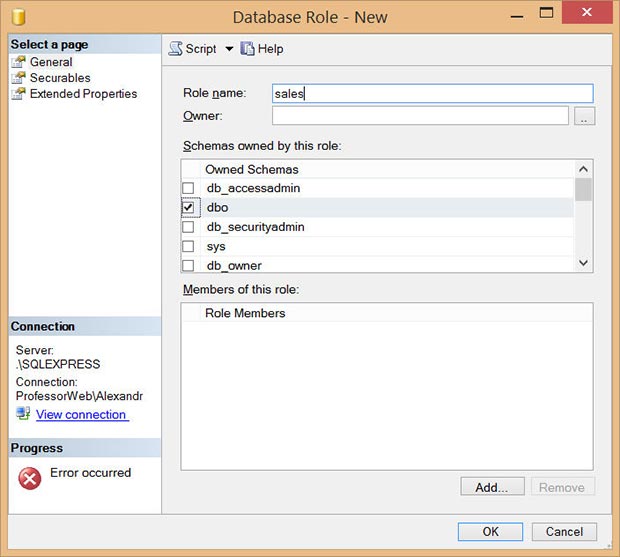The width and height of the screenshot is (620, 557).
Task: Click the View connection properties icon
Action: (23, 414)
